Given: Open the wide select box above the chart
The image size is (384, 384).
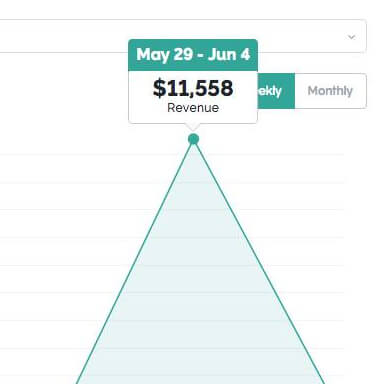Looking at the screenshot, I should (x=183, y=36).
